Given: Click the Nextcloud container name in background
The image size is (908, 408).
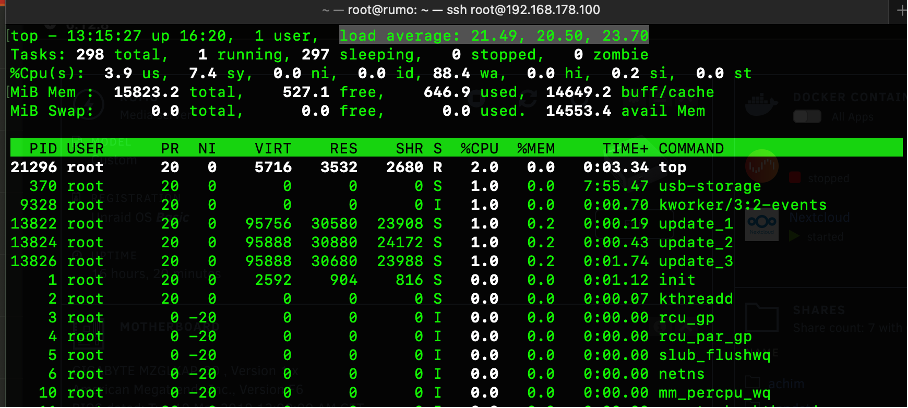Looking at the screenshot, I should pos(819,218).
